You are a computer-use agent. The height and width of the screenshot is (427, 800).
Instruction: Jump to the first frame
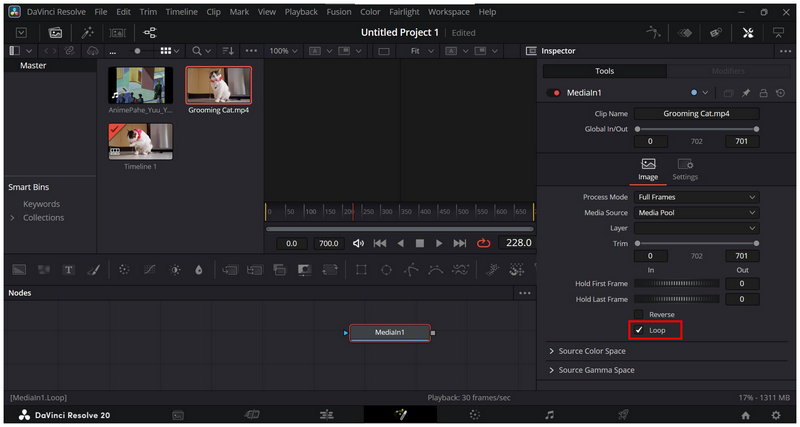380,243
